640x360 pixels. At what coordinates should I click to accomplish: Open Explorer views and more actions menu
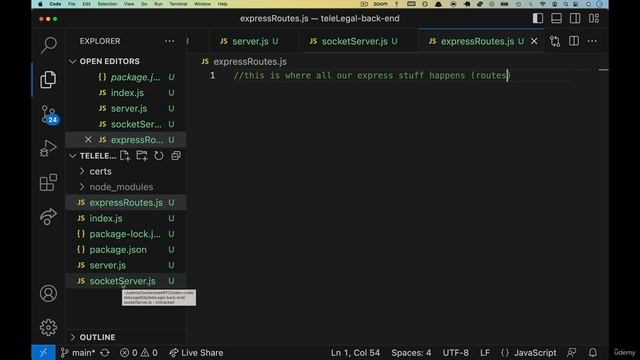click(x=169, y=41)
